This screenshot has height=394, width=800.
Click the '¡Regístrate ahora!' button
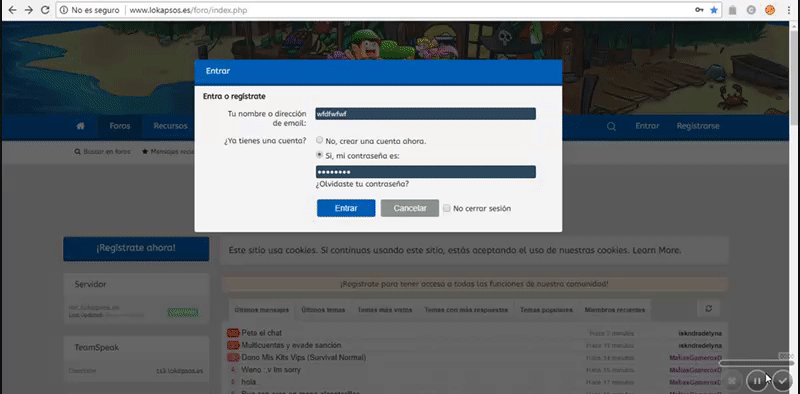[136, 249]
